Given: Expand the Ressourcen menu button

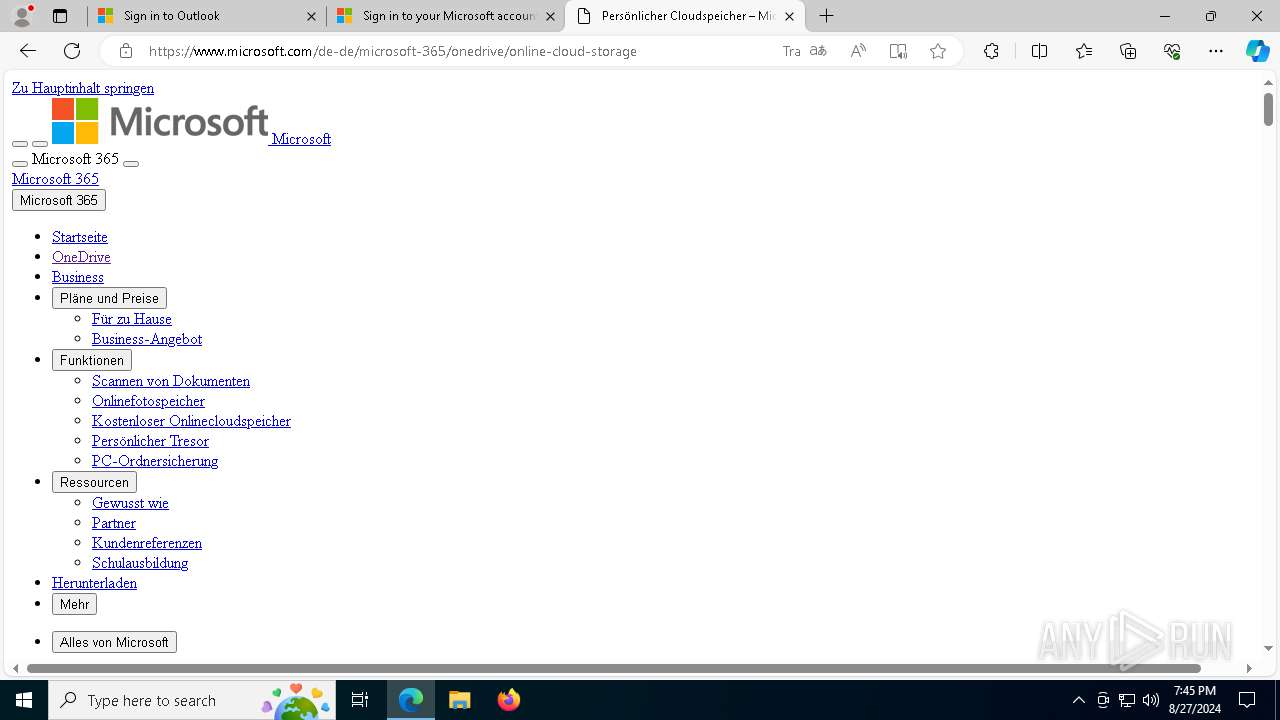Looking at the screenshot, I should click(x=94, y=482).
